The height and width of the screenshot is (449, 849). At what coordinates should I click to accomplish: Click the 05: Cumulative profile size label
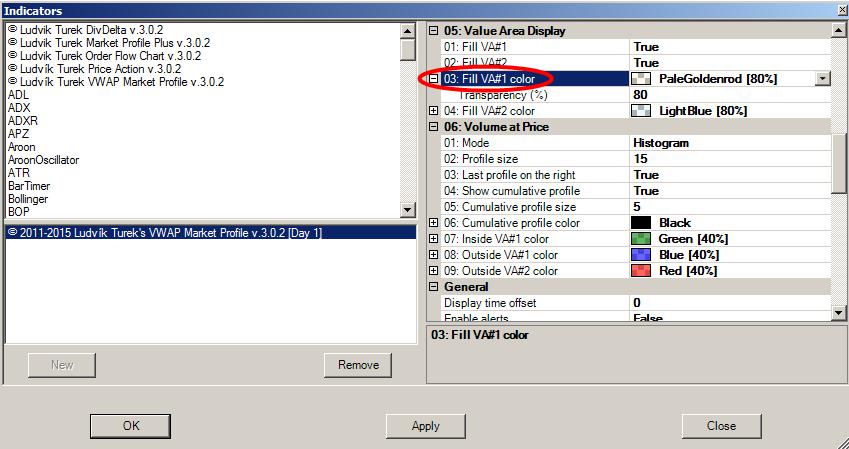510,207
